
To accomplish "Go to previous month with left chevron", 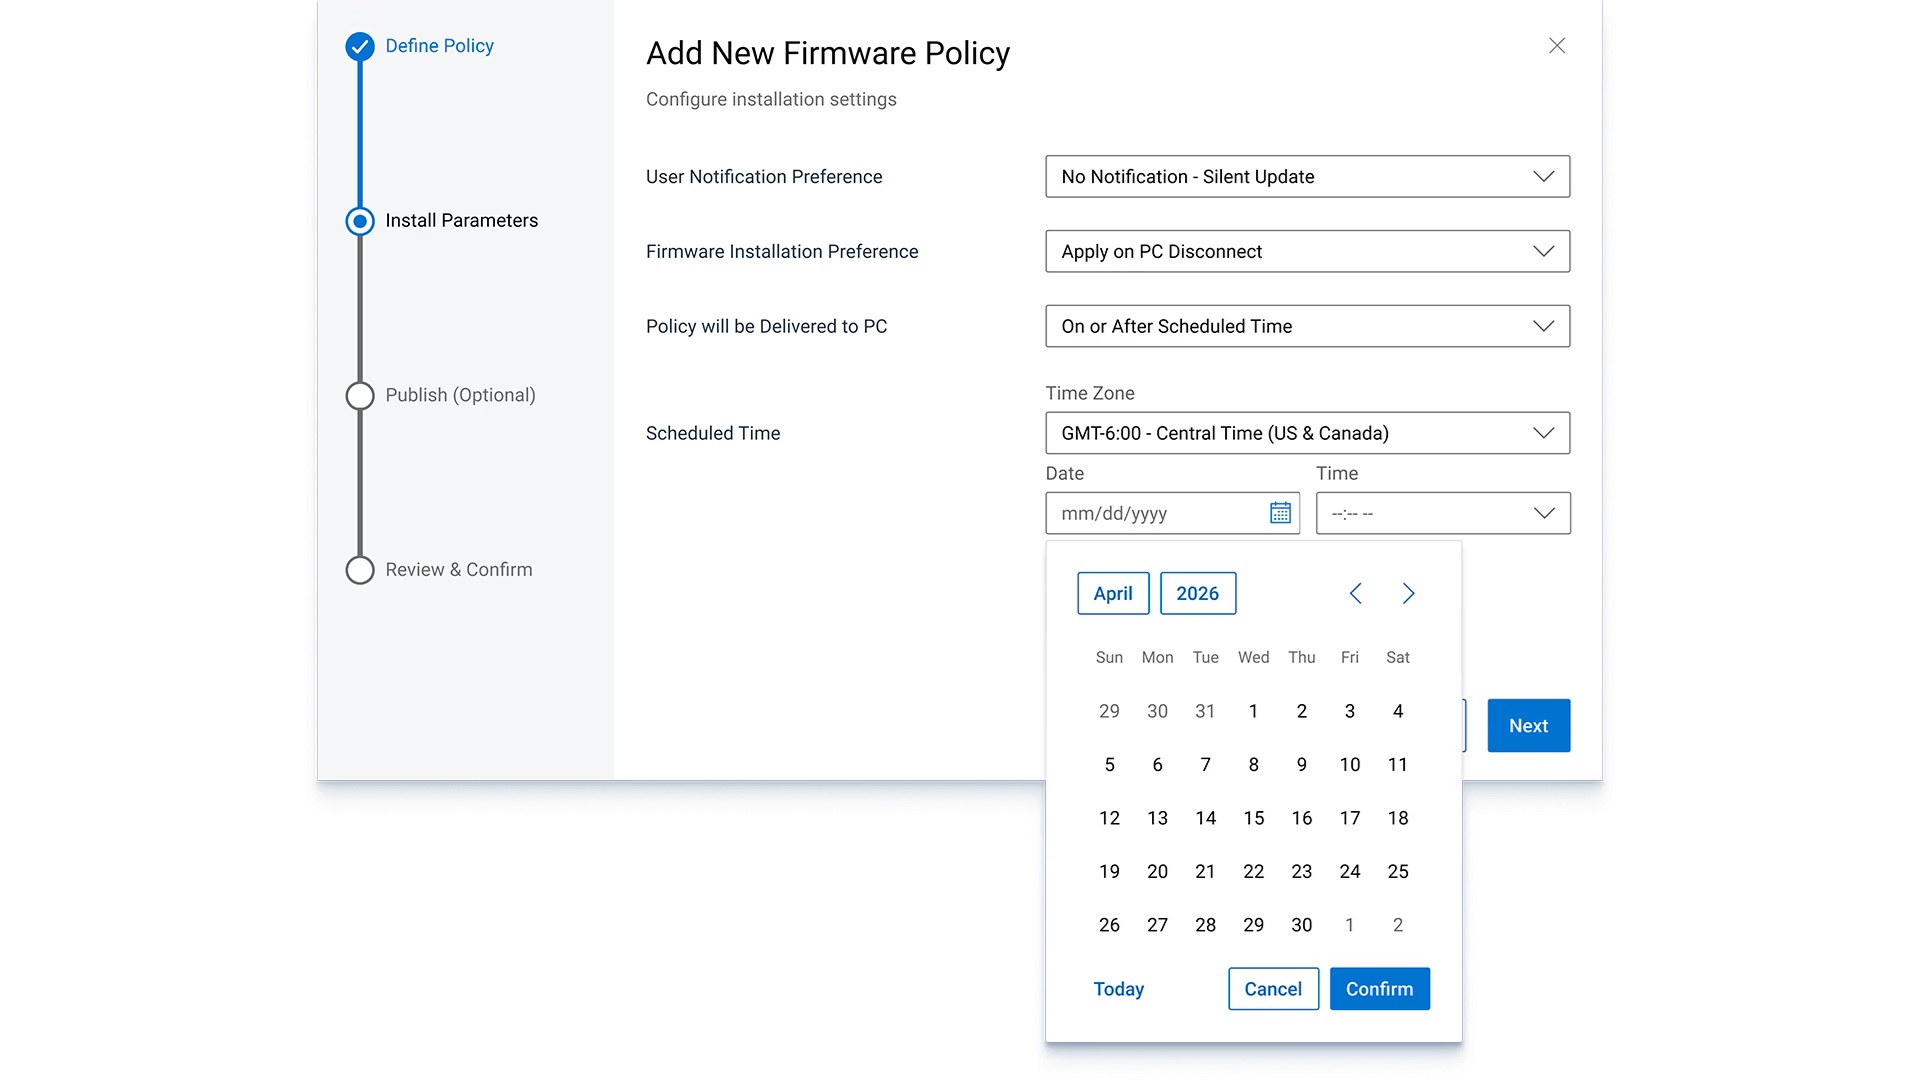I will click(x=1355, y=594).
